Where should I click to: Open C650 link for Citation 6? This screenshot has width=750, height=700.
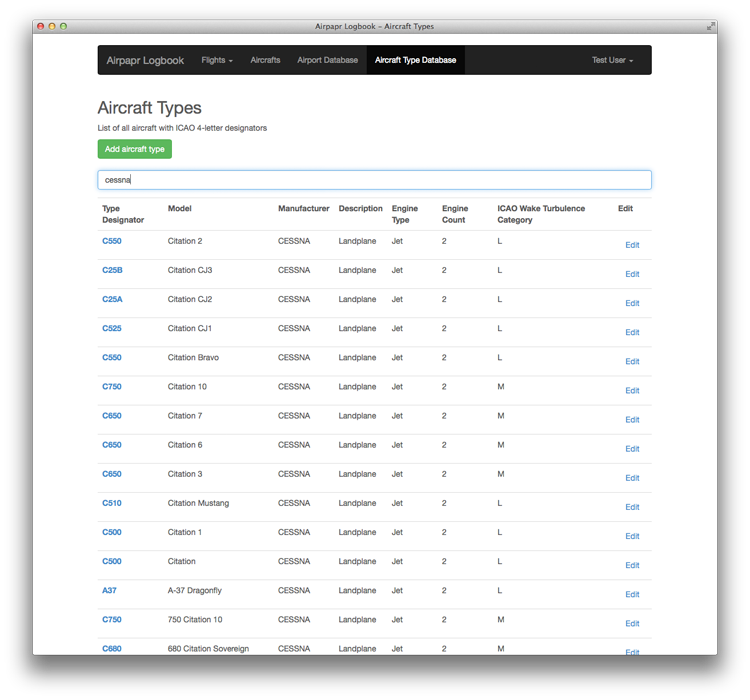(x=111, y=445)
